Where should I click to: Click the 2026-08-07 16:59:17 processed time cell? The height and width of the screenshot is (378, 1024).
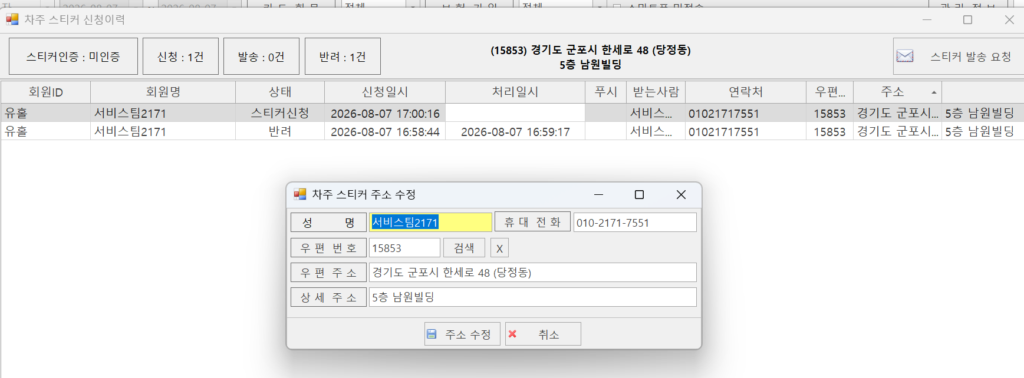(x=515, y=131)
